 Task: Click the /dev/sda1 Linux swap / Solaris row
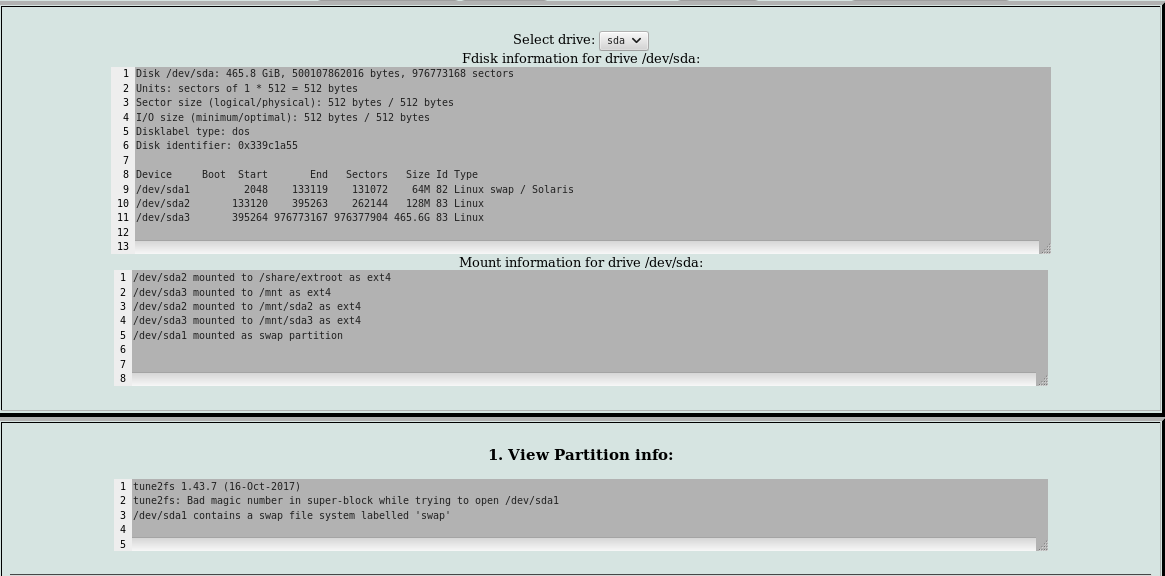coord(354,190)
